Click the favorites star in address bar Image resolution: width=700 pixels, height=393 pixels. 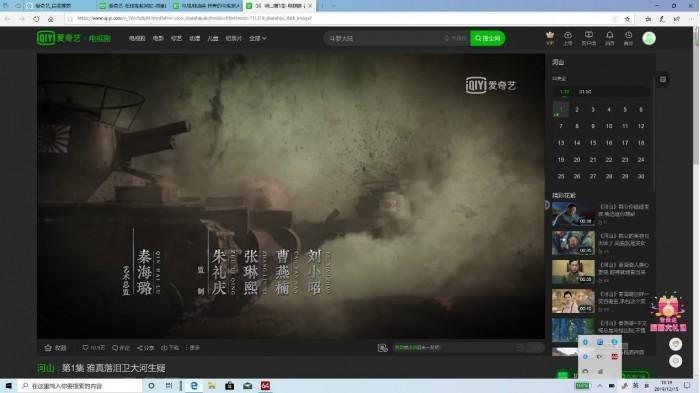pyautogui.click(x=627, y=19)
